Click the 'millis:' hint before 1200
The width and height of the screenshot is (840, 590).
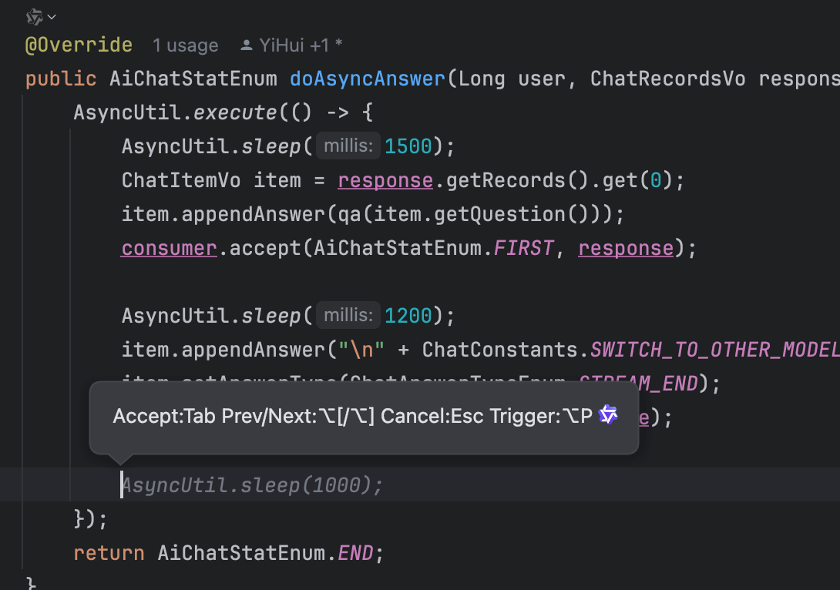point(348,315)
